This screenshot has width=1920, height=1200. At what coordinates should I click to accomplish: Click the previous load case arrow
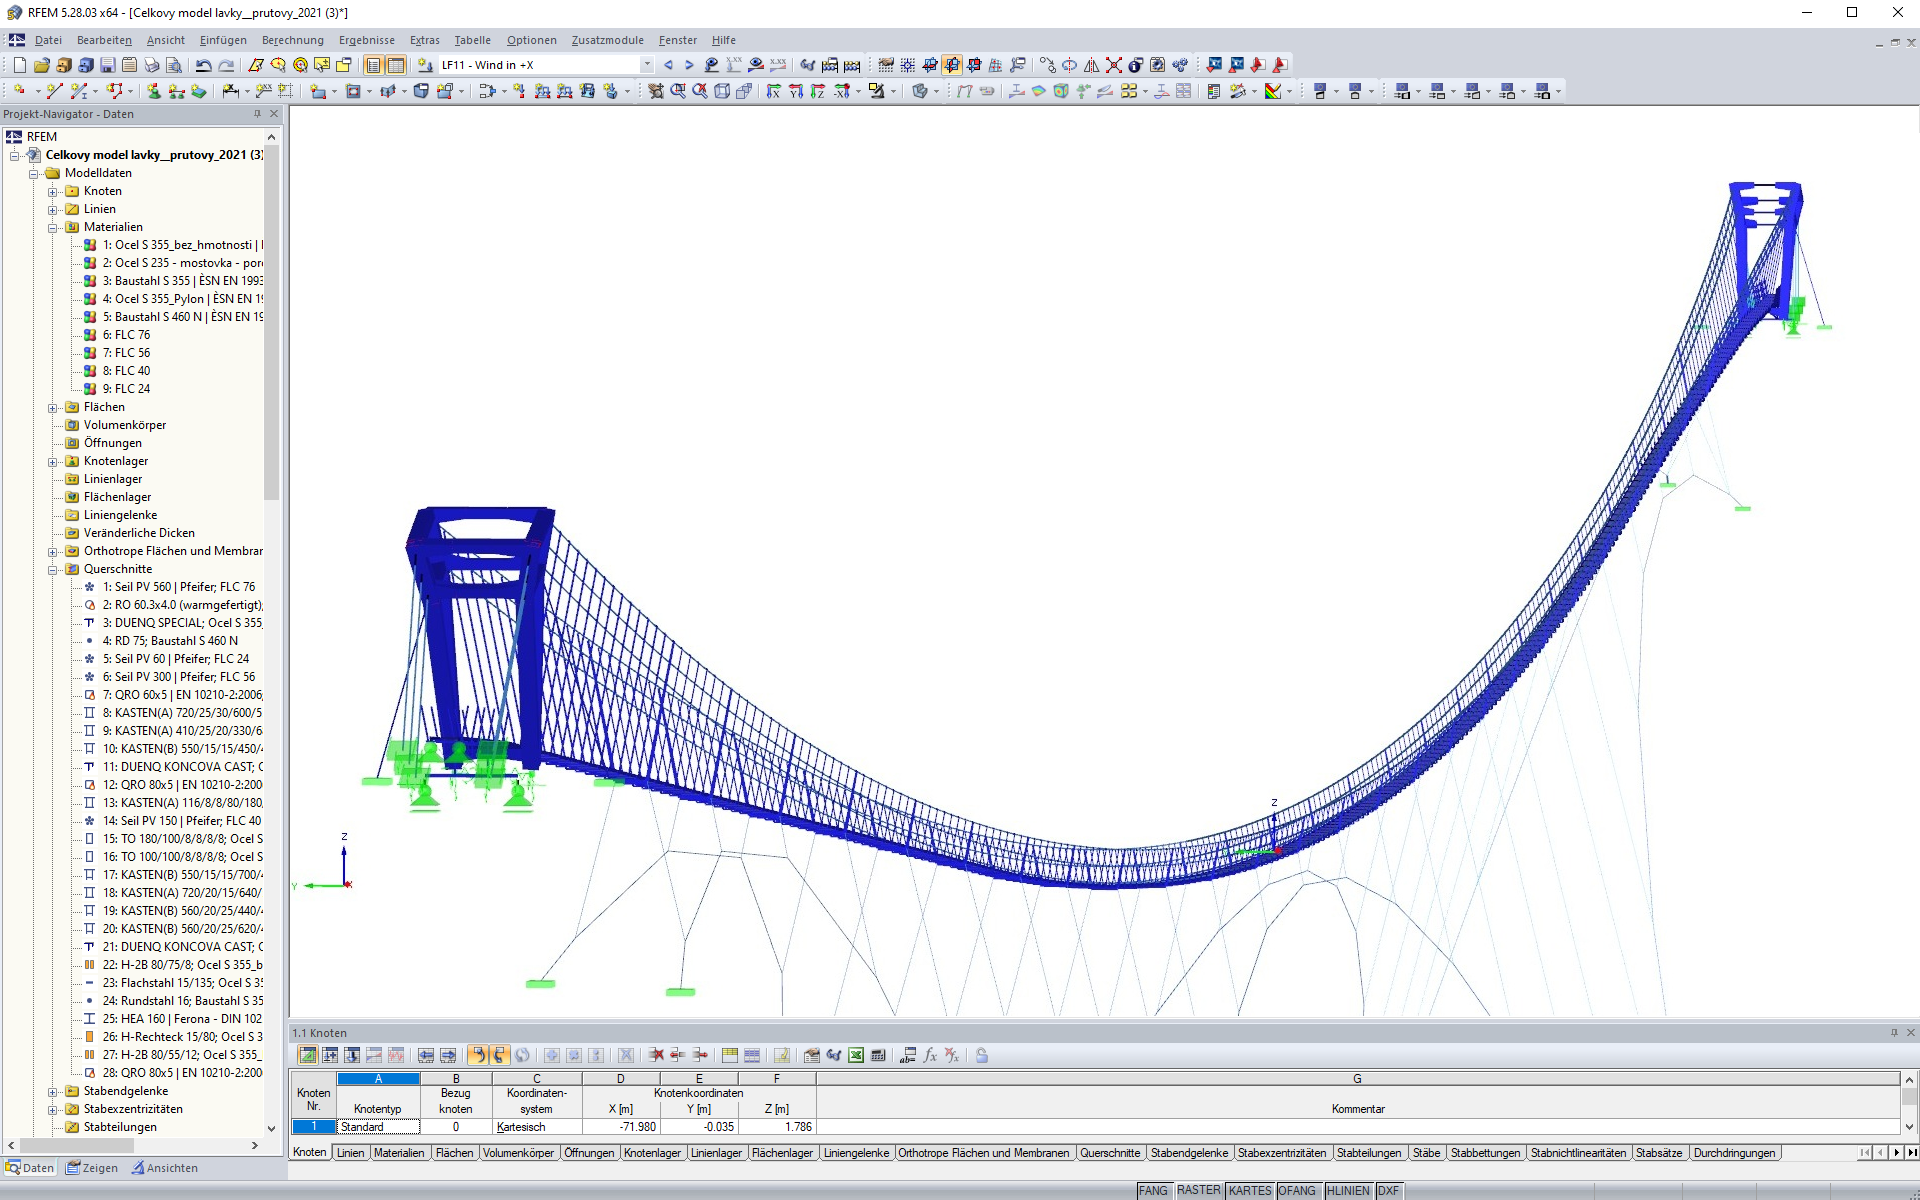[x=668, y=65]
